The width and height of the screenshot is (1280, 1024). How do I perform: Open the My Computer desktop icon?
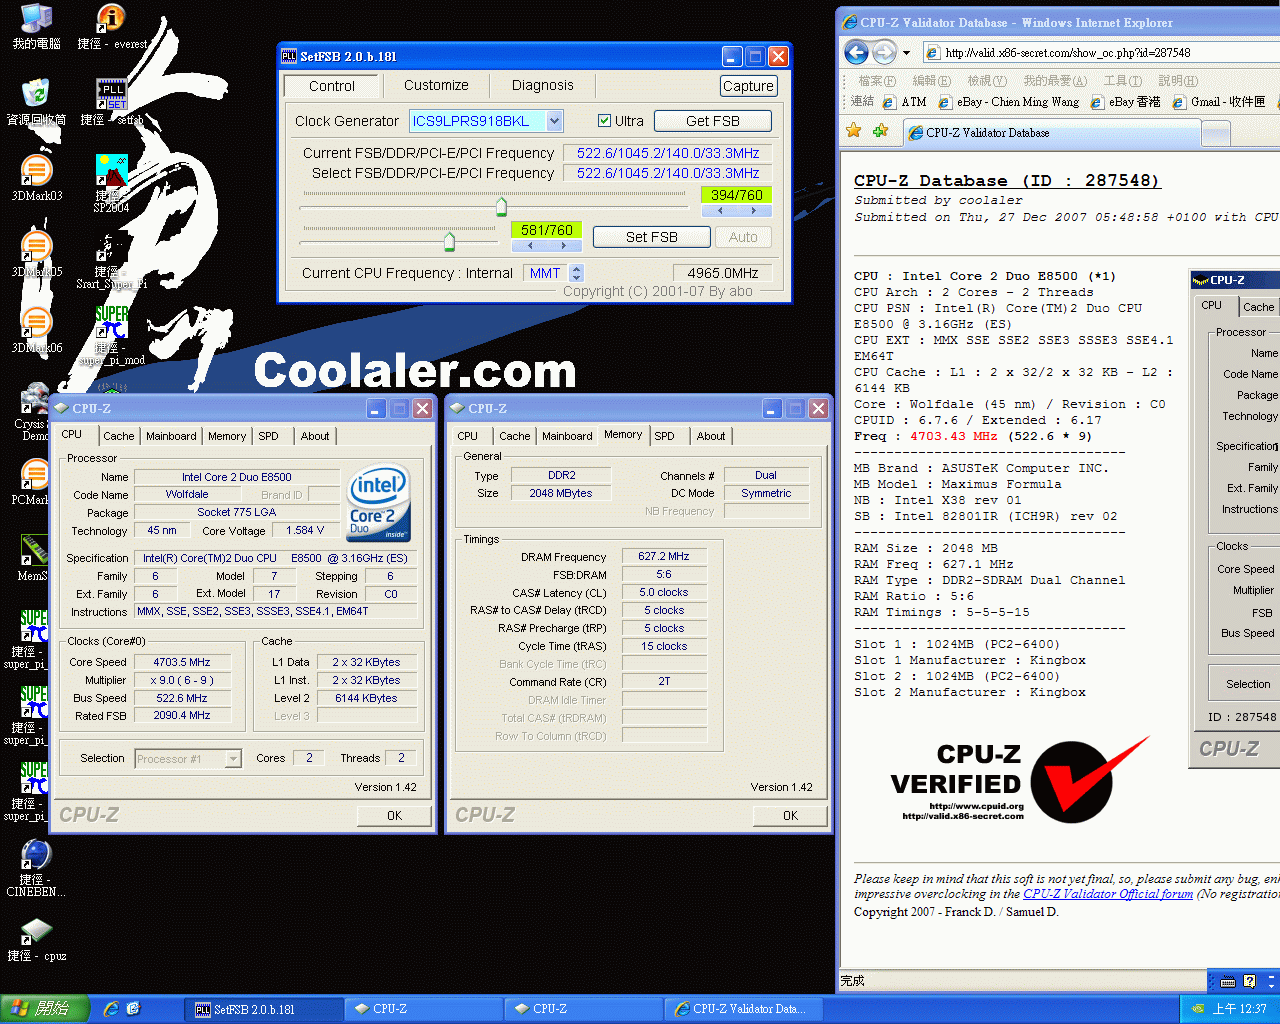point(36,27)
